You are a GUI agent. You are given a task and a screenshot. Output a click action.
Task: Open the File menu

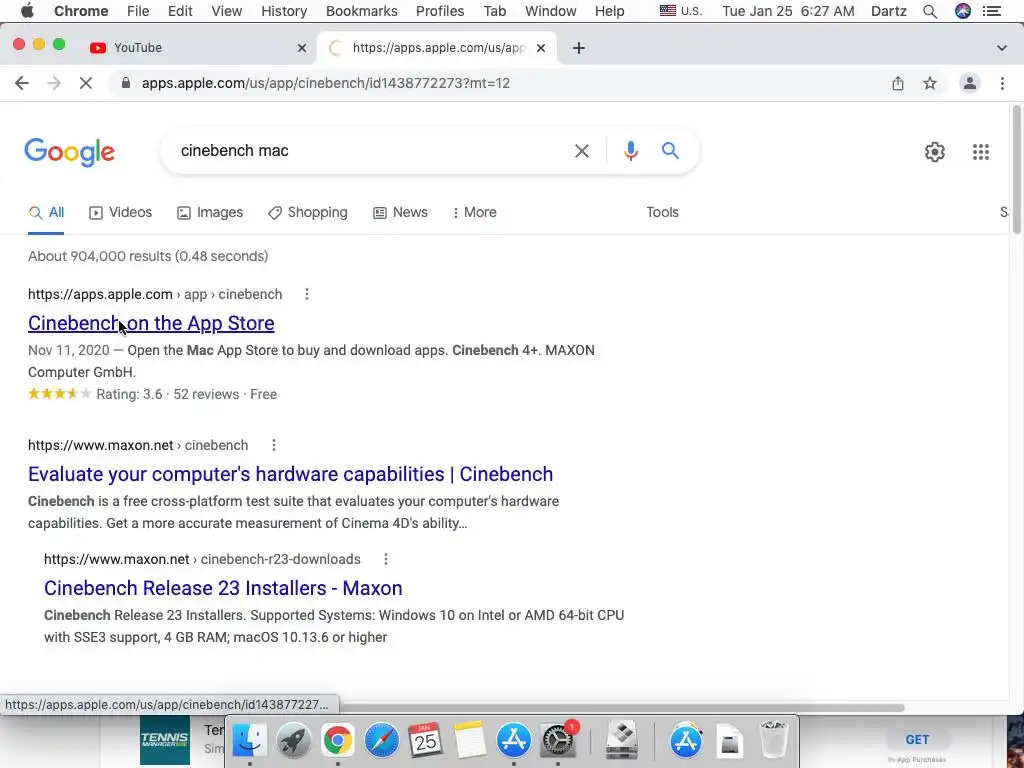point(138,11)
